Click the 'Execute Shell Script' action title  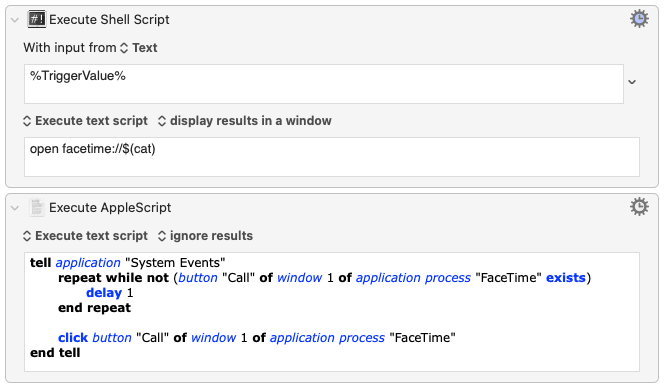[109, 19]
